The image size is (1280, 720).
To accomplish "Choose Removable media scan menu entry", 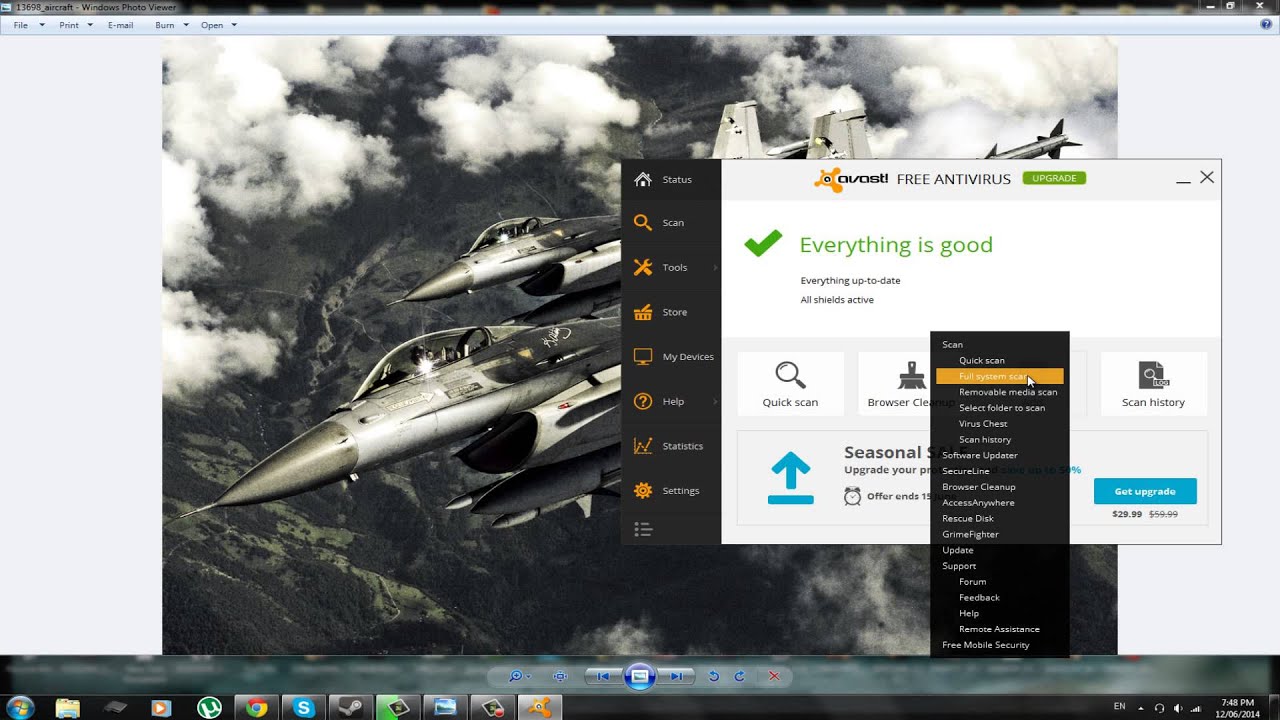I will coord(1007,392).
